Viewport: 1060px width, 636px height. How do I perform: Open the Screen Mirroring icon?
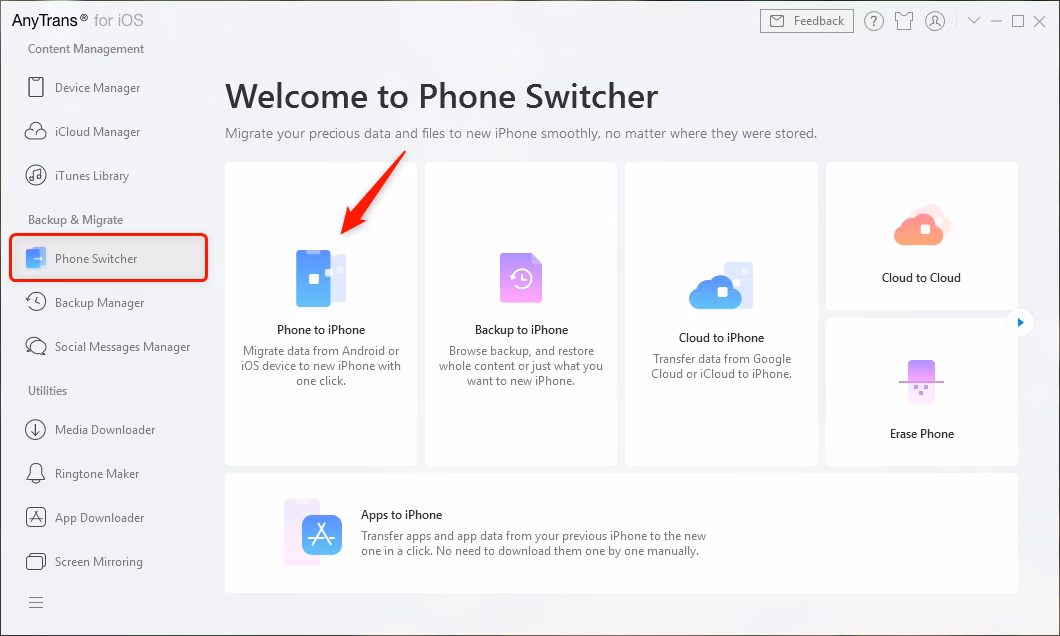pos(33,561)
